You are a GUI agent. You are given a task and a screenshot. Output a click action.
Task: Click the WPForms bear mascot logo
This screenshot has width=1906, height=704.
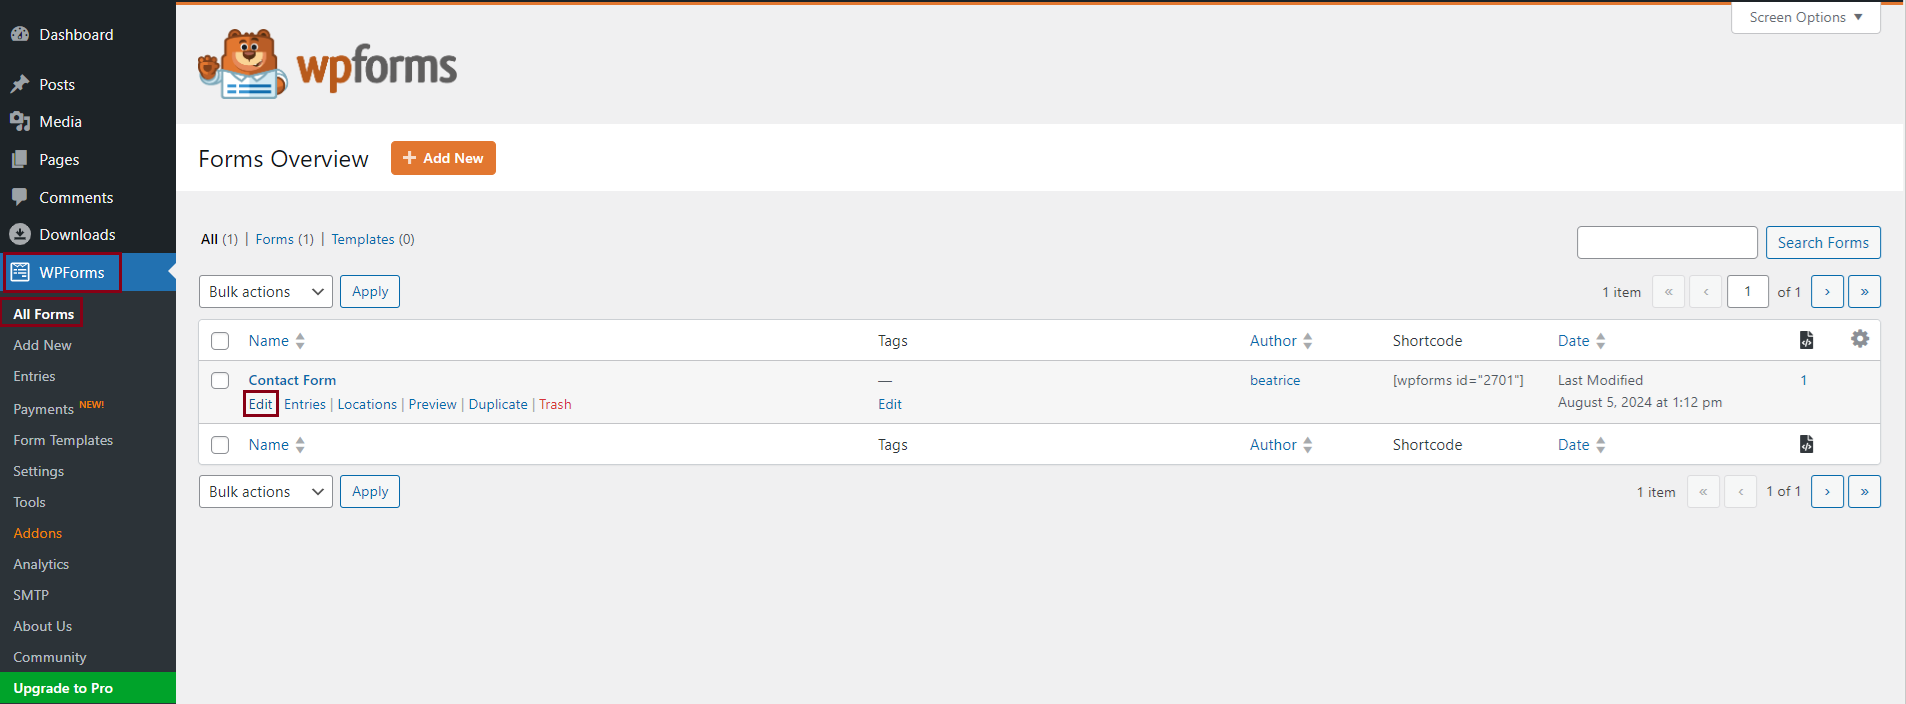[243, 64]
